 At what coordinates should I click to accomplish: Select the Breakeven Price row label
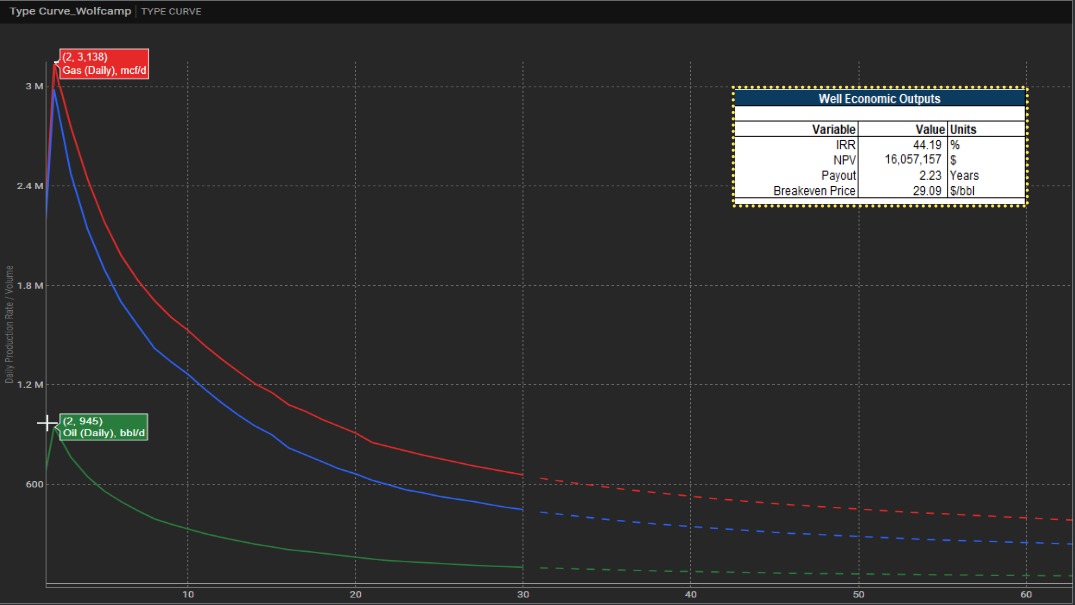814,191
